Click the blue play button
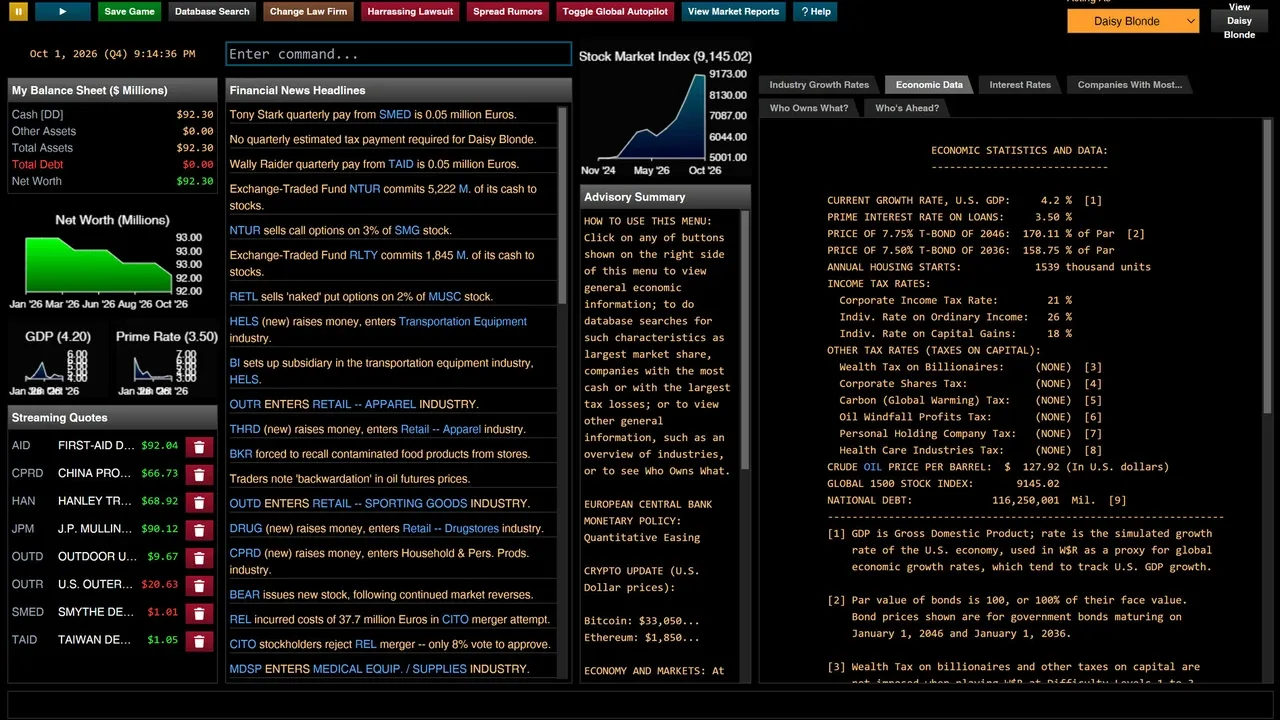The image size is (1280, 720). point(62,12)
